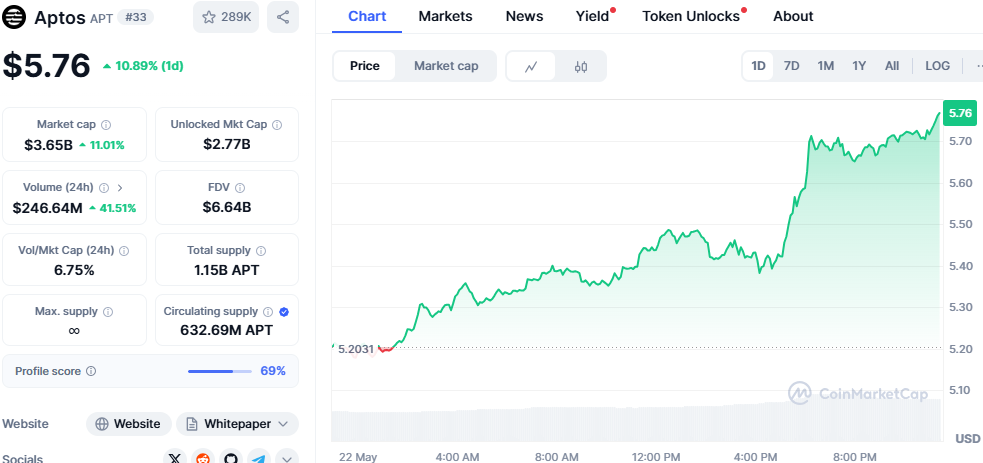
Task: Click the Unlocked Mkt Cap info icon
Action: [x=277, y=125]
